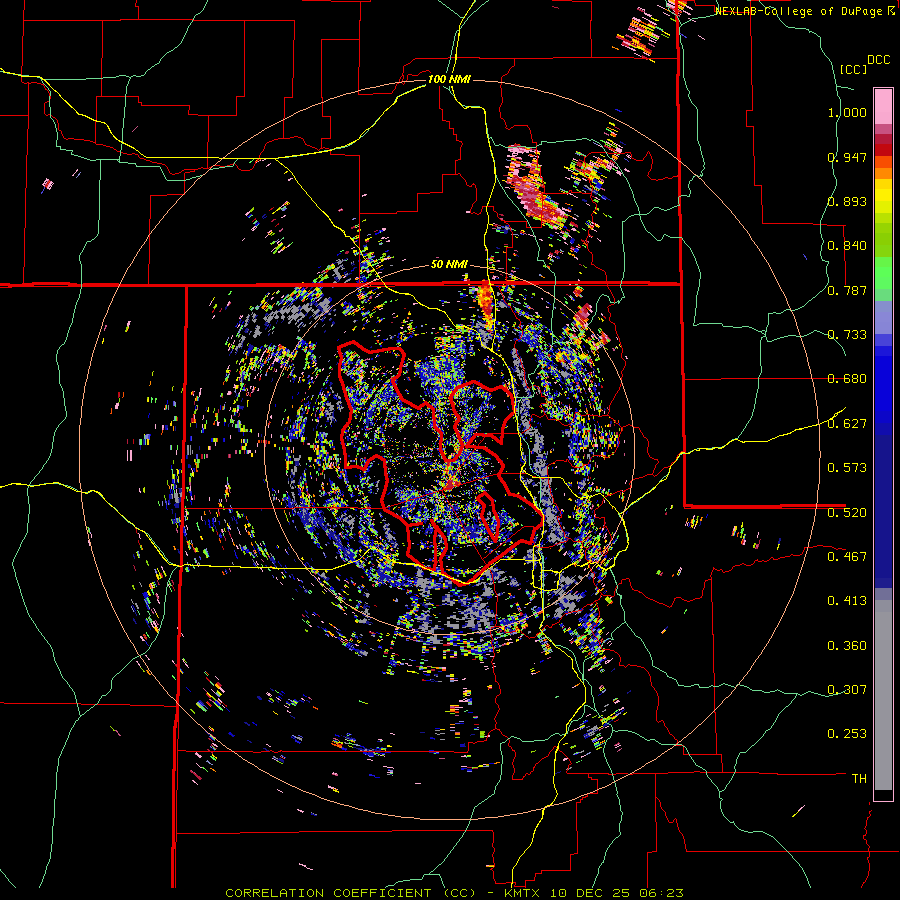Pick the yellow segment of the color bar
This screenshot has width=900, height=900.
pyautogui.click(x=883, y=196)
